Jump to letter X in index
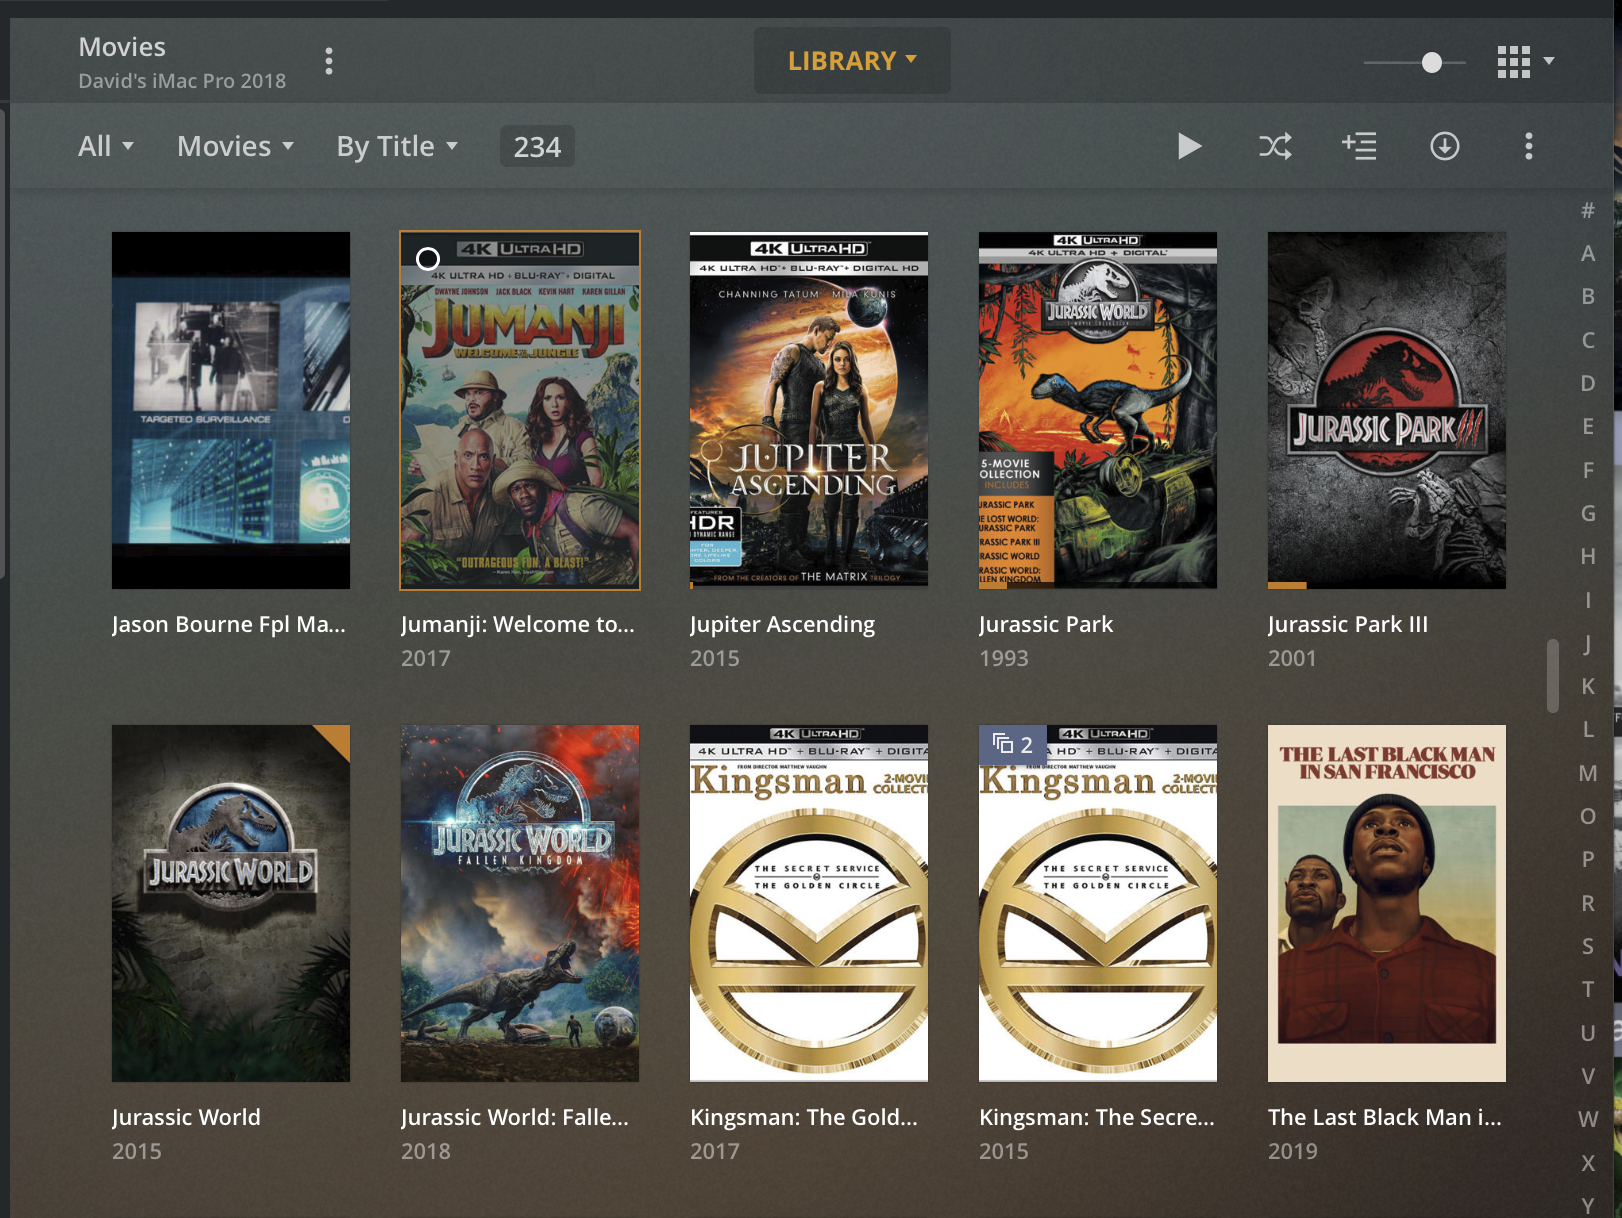This screenshot has width=1622, height=1218. tap(1588, 1163)
